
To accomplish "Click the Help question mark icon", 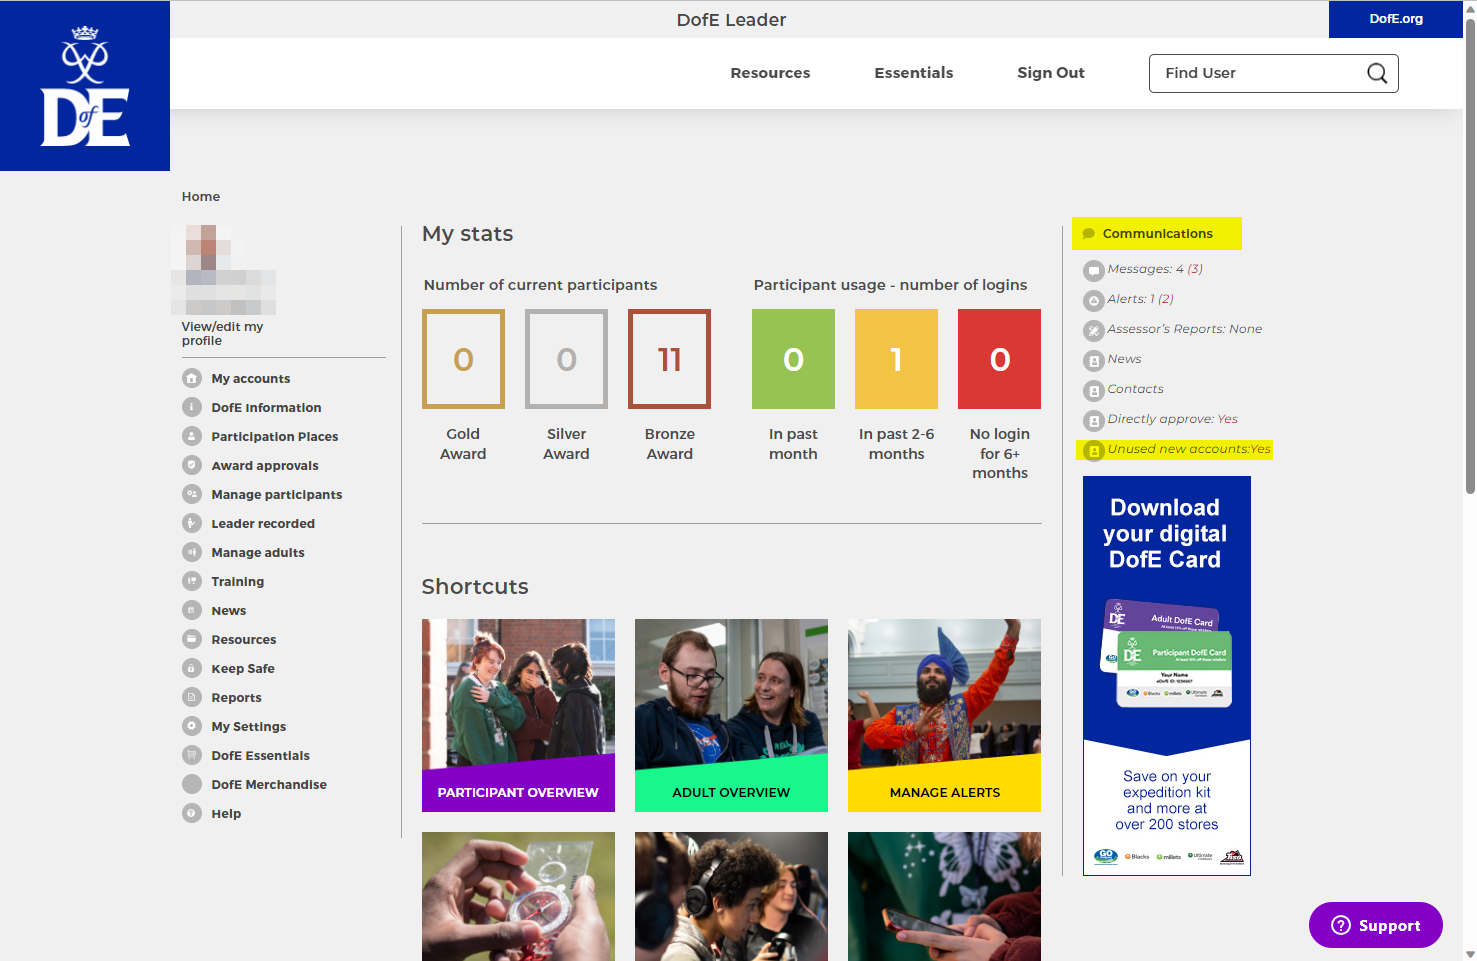I will click(192, 813).
